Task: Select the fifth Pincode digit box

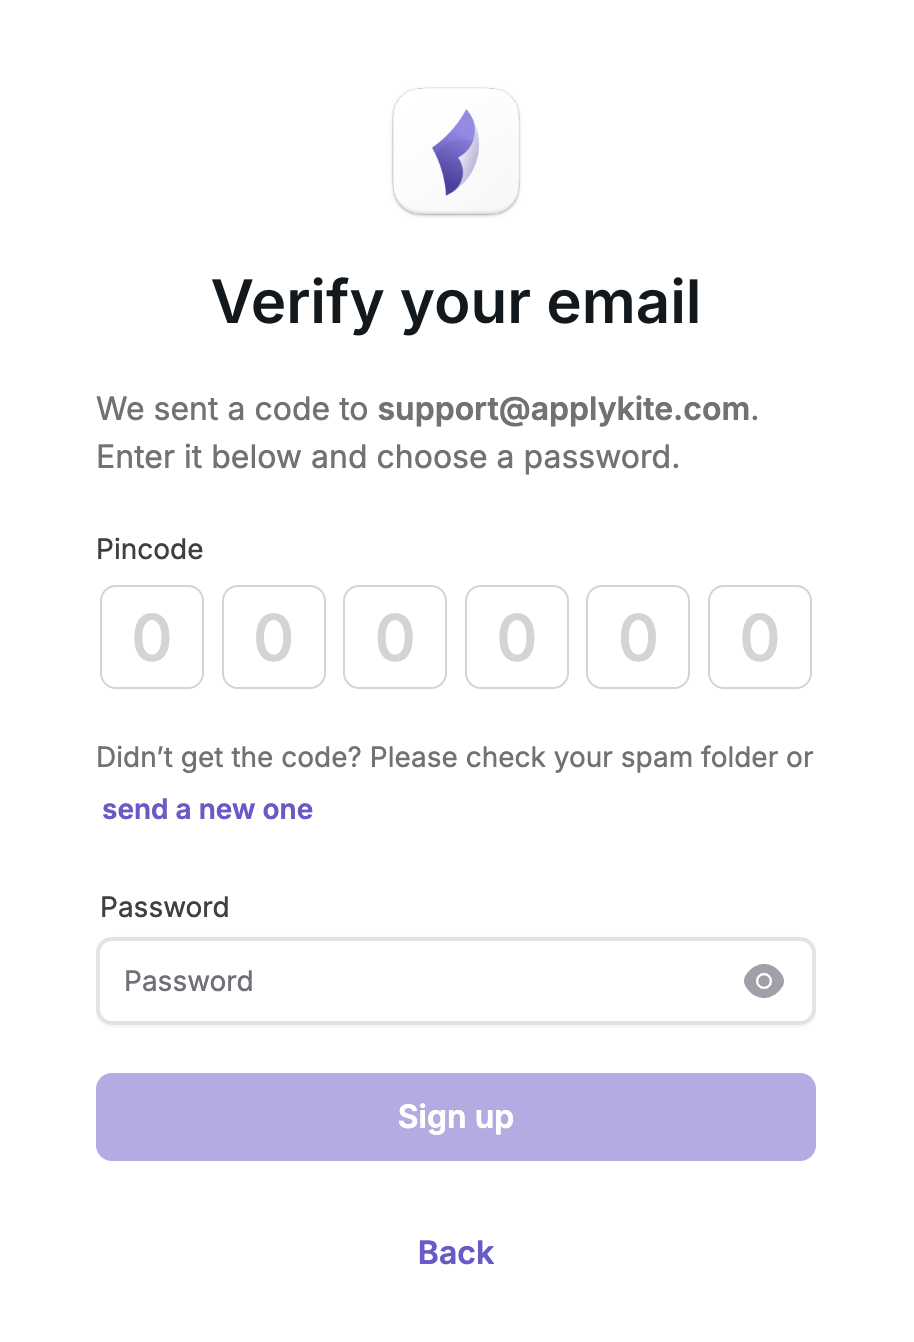Action: click(x=638, y=637)
